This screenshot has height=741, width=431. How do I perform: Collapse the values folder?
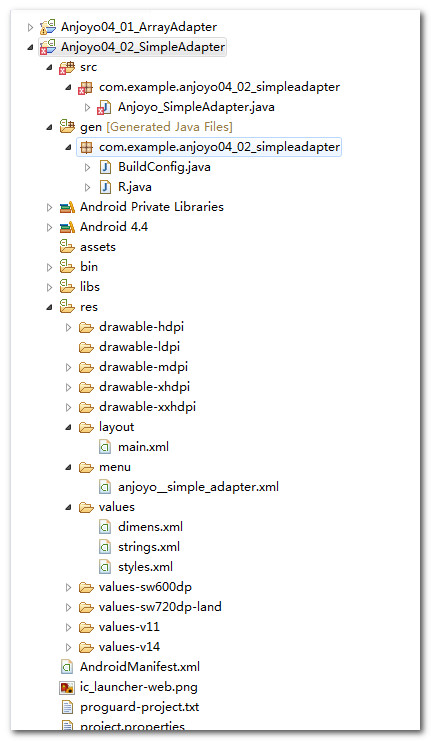[69, 508]
